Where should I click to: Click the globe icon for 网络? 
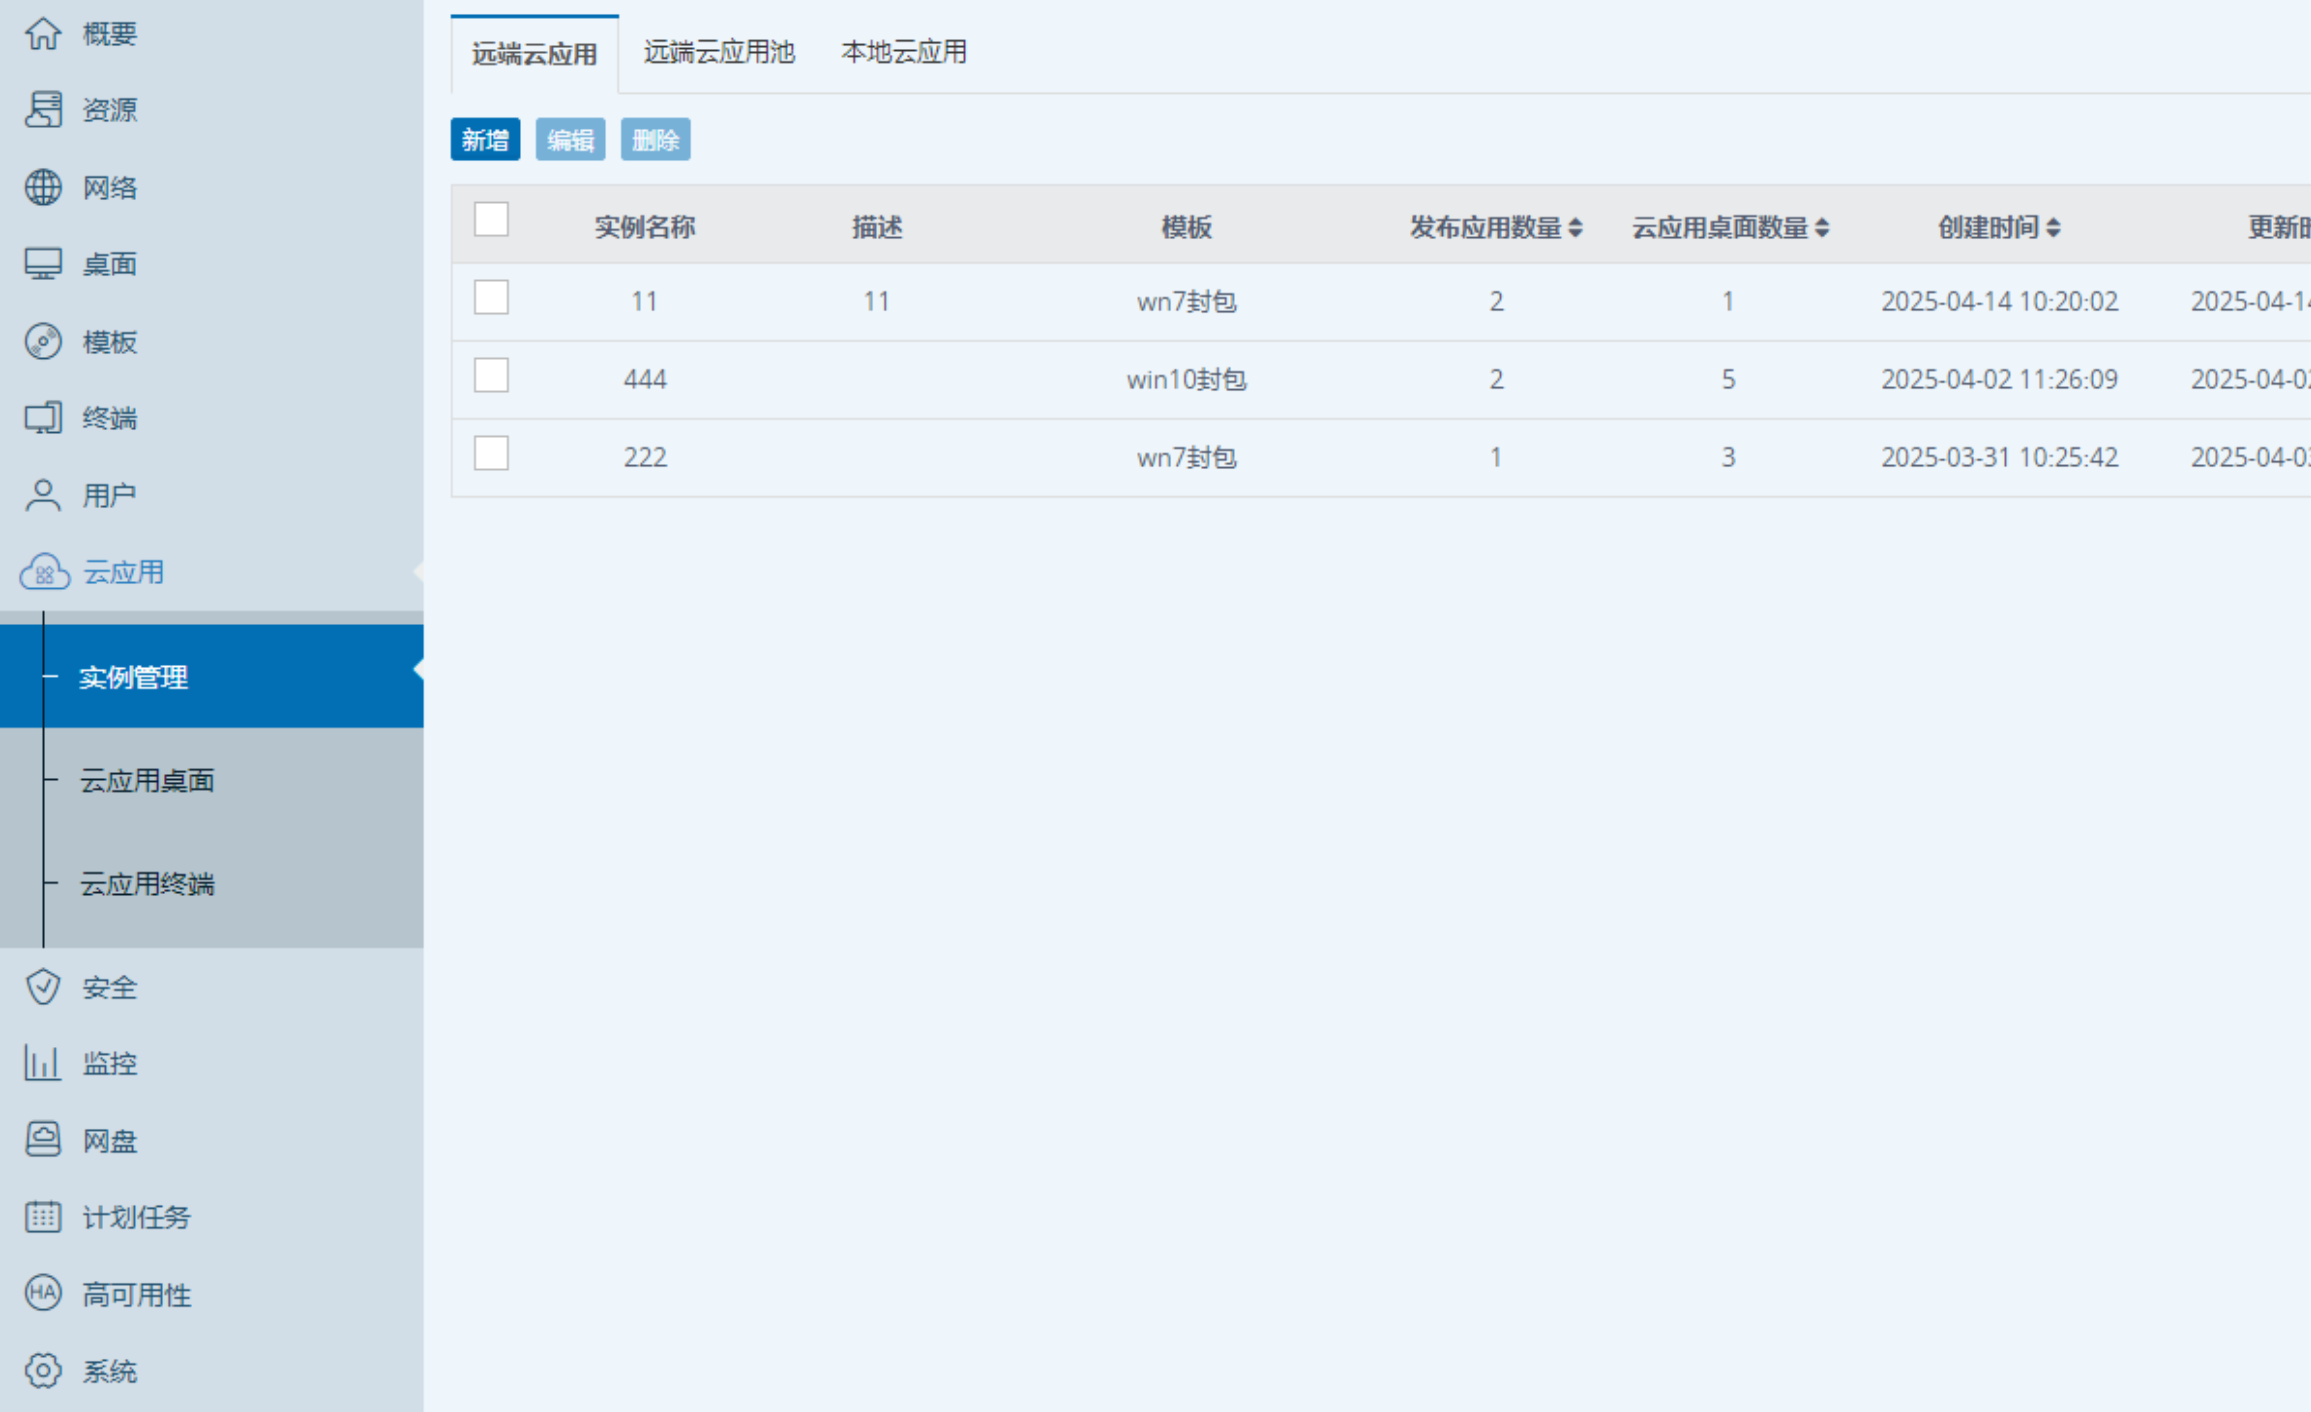click(43, 187)
